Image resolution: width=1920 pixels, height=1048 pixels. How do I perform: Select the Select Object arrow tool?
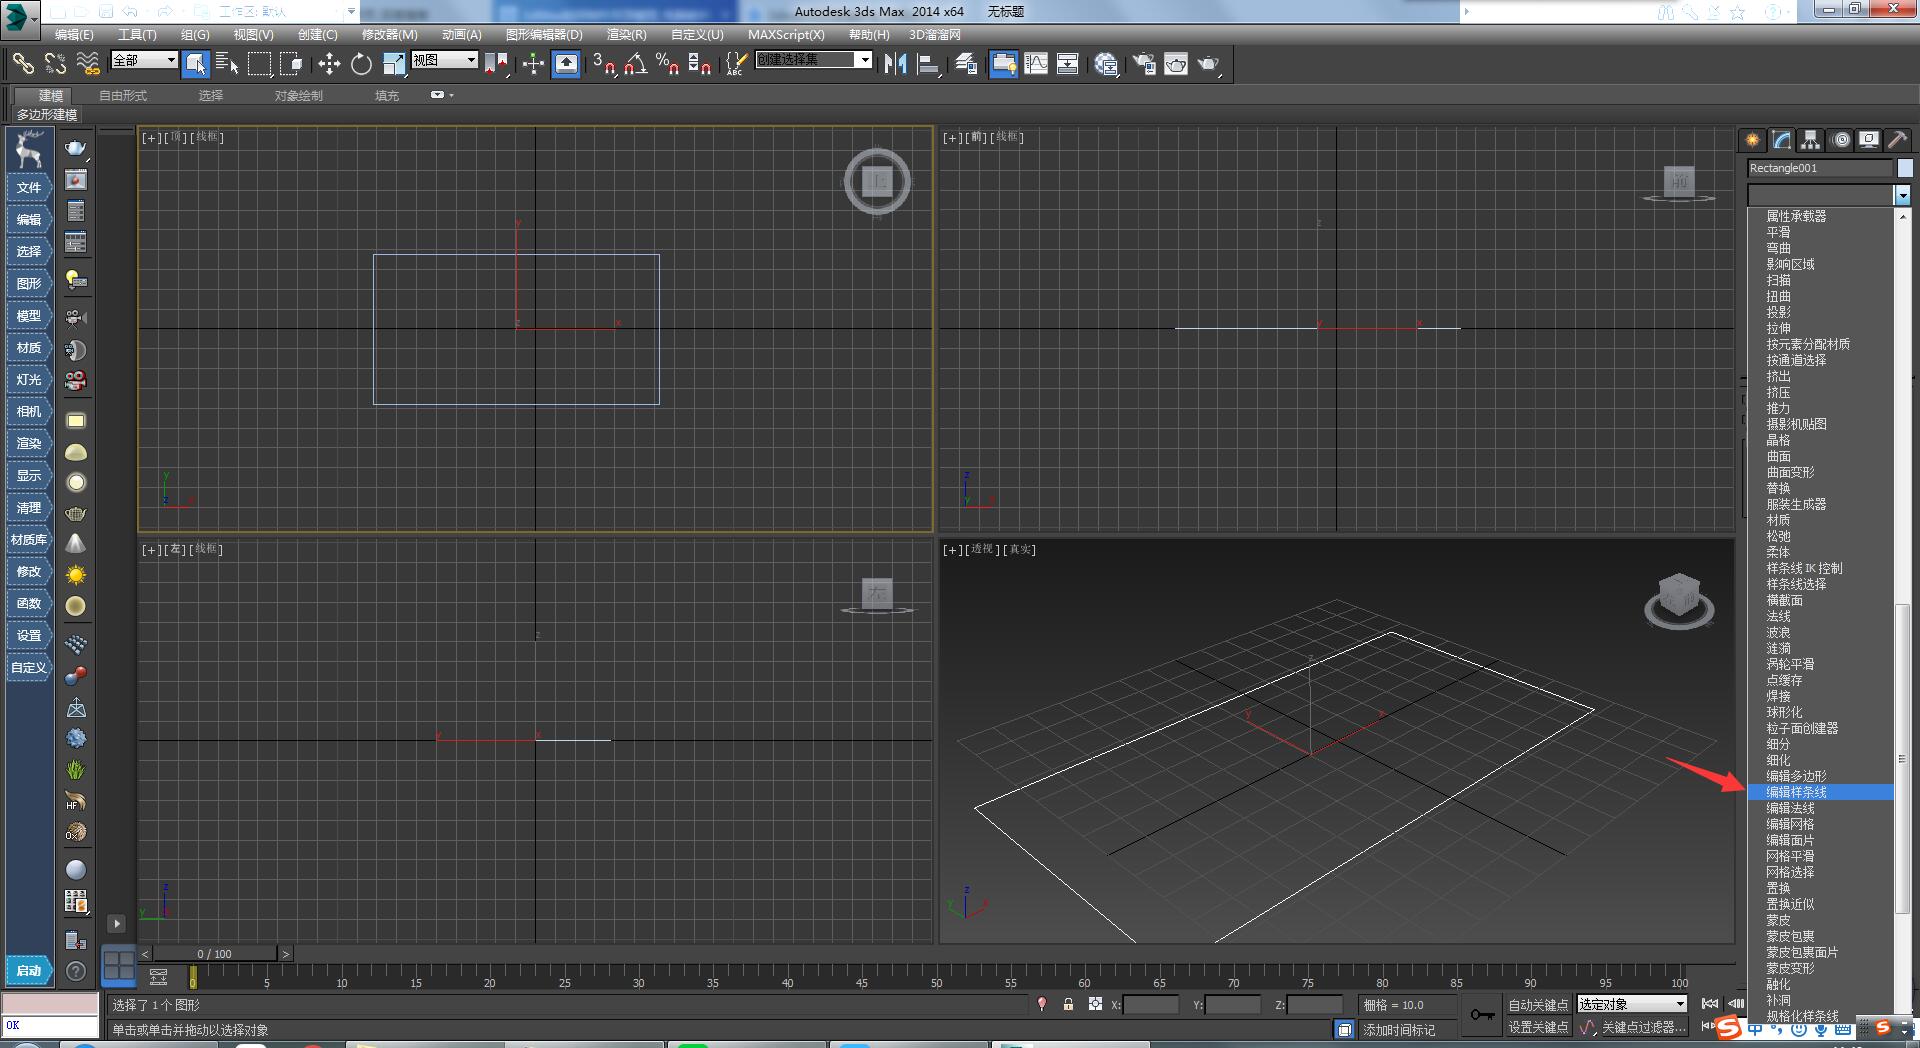[x=197, y=64]
